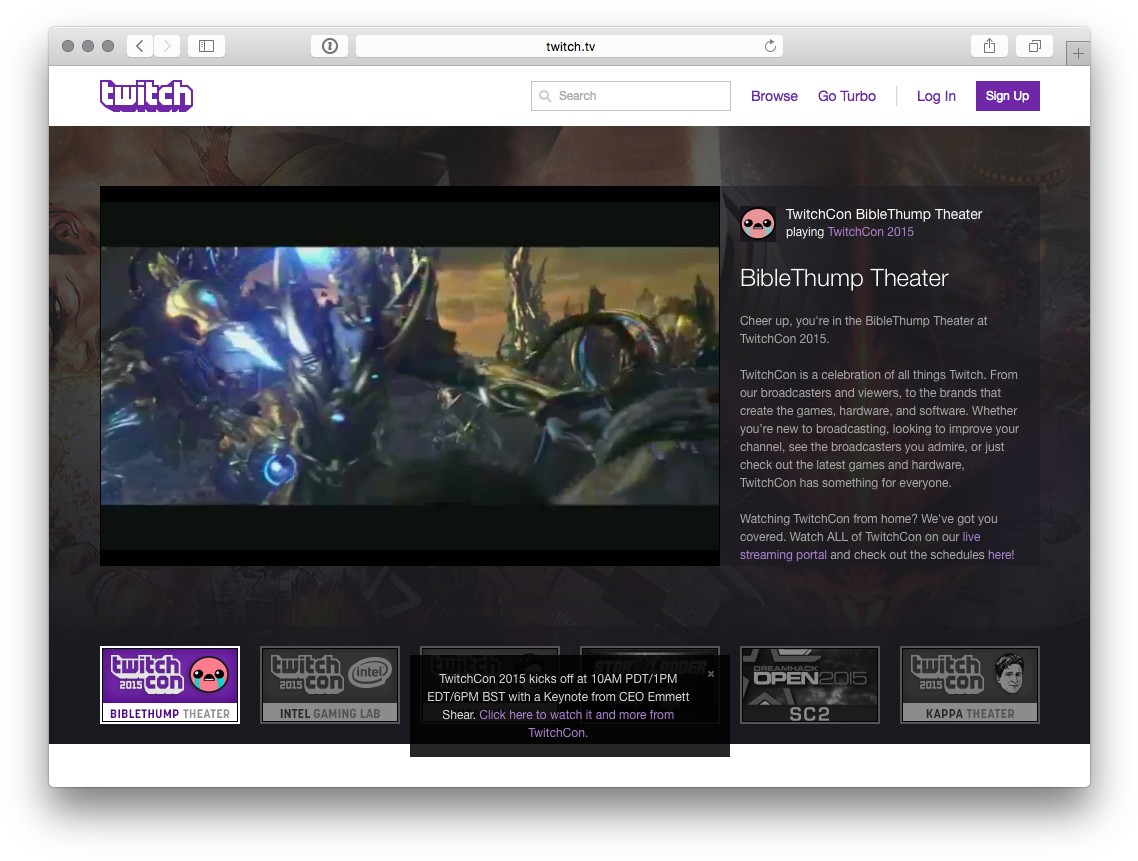Show all tabs overview icon
This screenshot has height=861, width=1138.
tap(1034, 46)
